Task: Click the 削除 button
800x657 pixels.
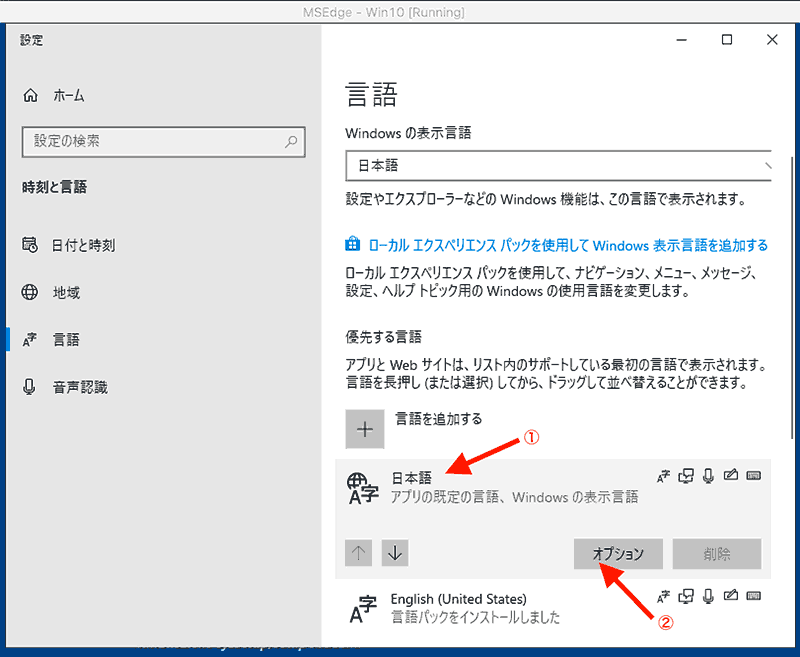Action: [719, 553]
